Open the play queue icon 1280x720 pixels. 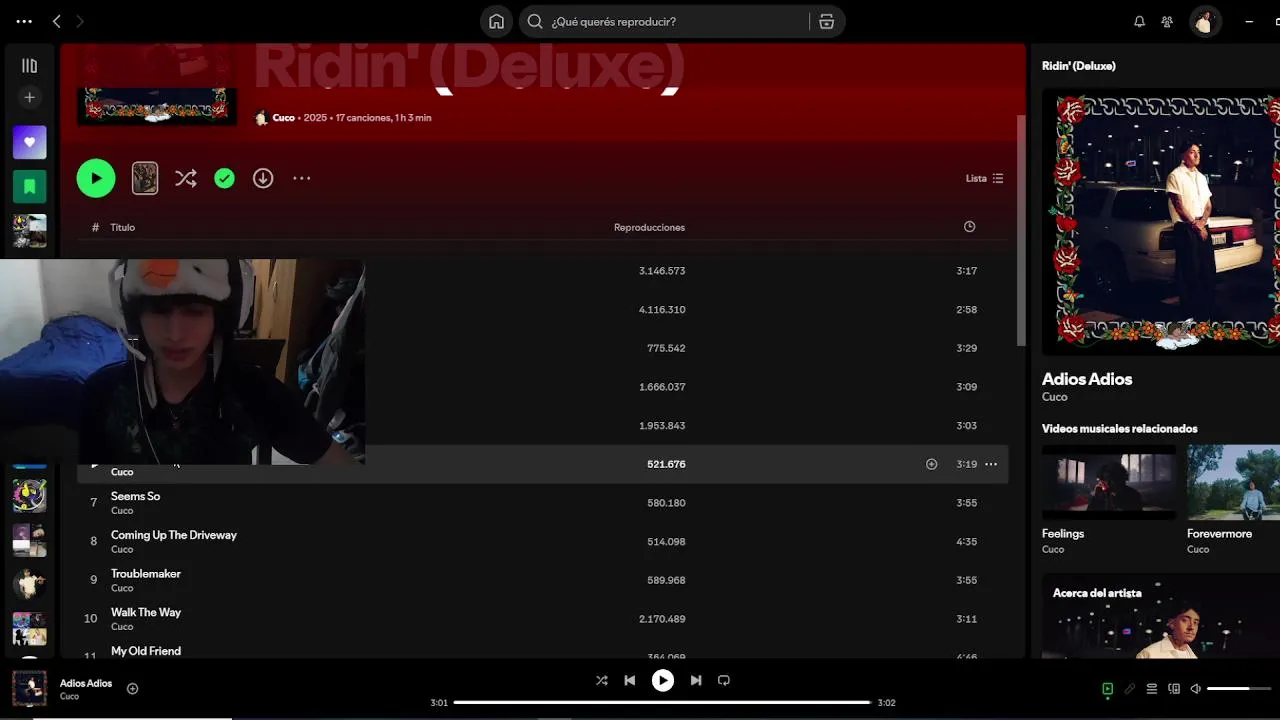click(1151, 689)
